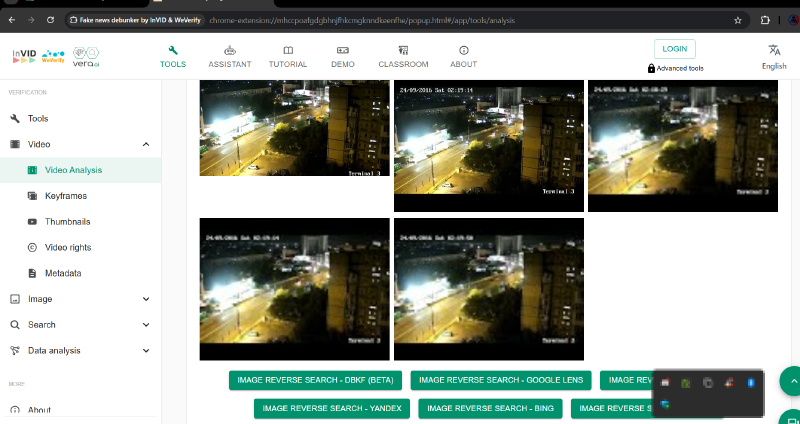Click the first video keyframe thumbnail

(294, 128)
